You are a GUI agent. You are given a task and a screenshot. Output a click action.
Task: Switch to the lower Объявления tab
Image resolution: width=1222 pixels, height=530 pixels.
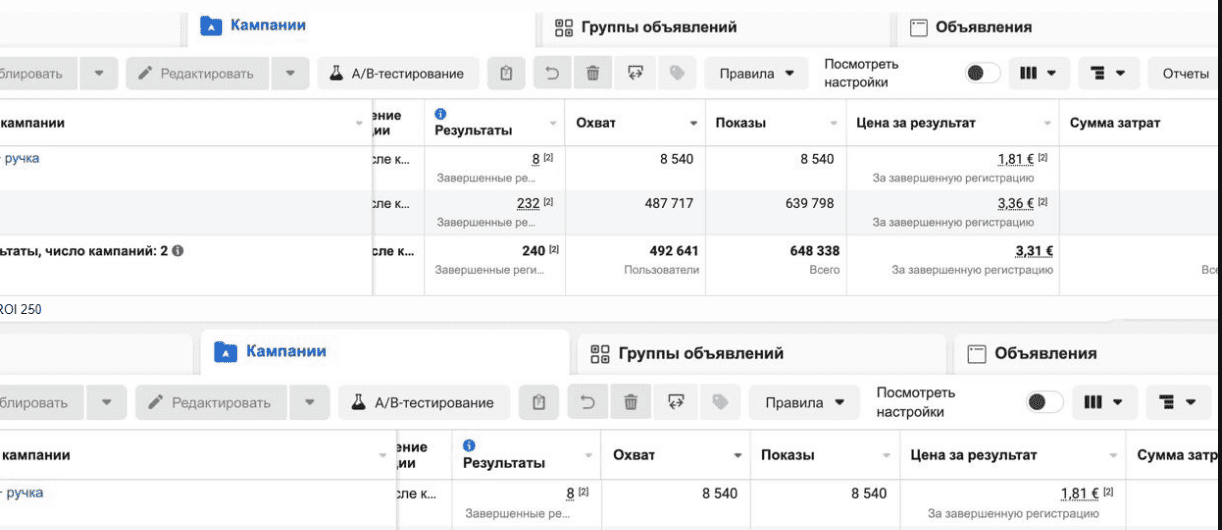click(x=1033, y=353)
